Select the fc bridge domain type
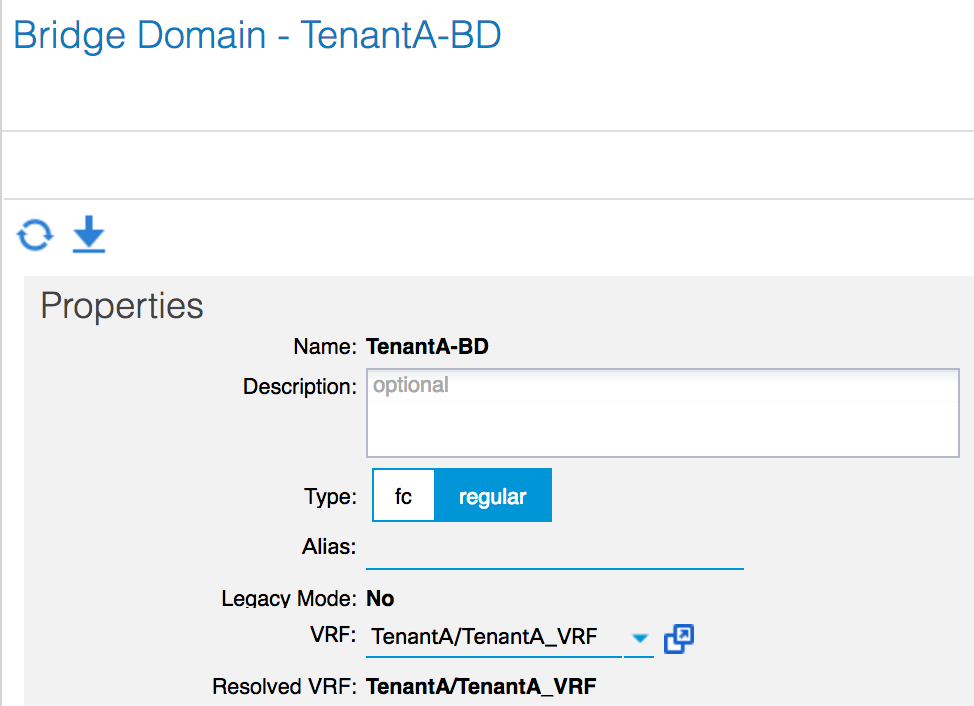This screenshot has height=706, width=974. pos(403,496)
